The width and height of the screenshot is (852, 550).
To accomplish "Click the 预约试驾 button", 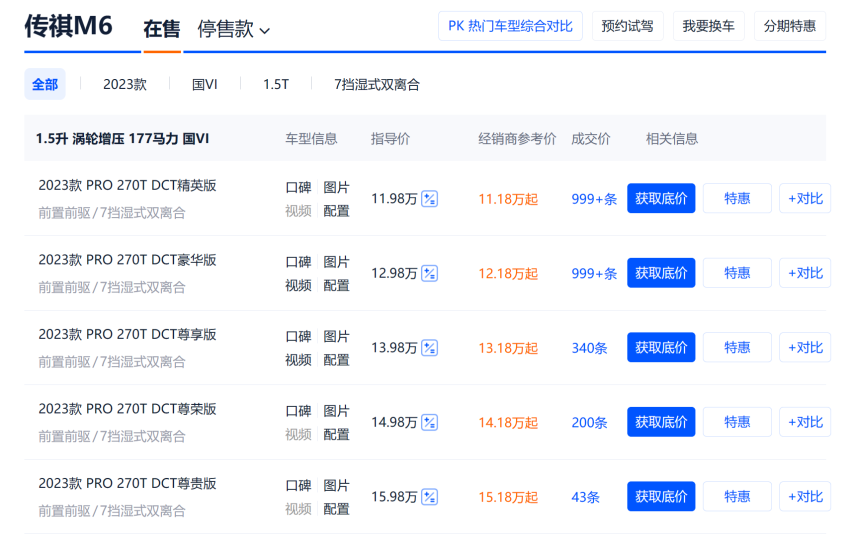I will [x=628, y=26].
